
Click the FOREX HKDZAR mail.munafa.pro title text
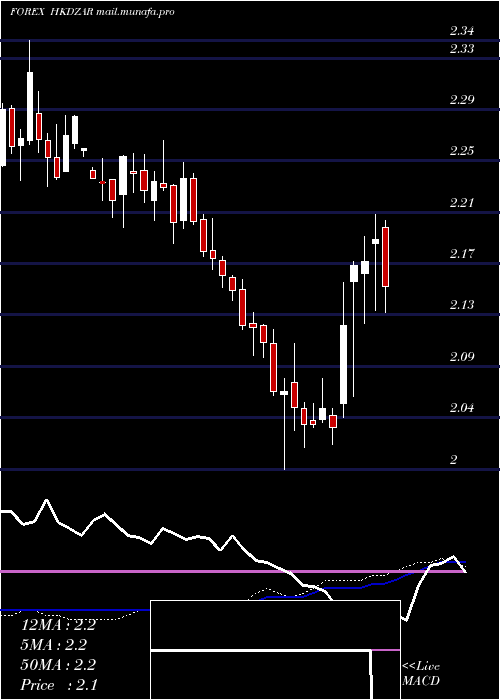pos(92,12)
